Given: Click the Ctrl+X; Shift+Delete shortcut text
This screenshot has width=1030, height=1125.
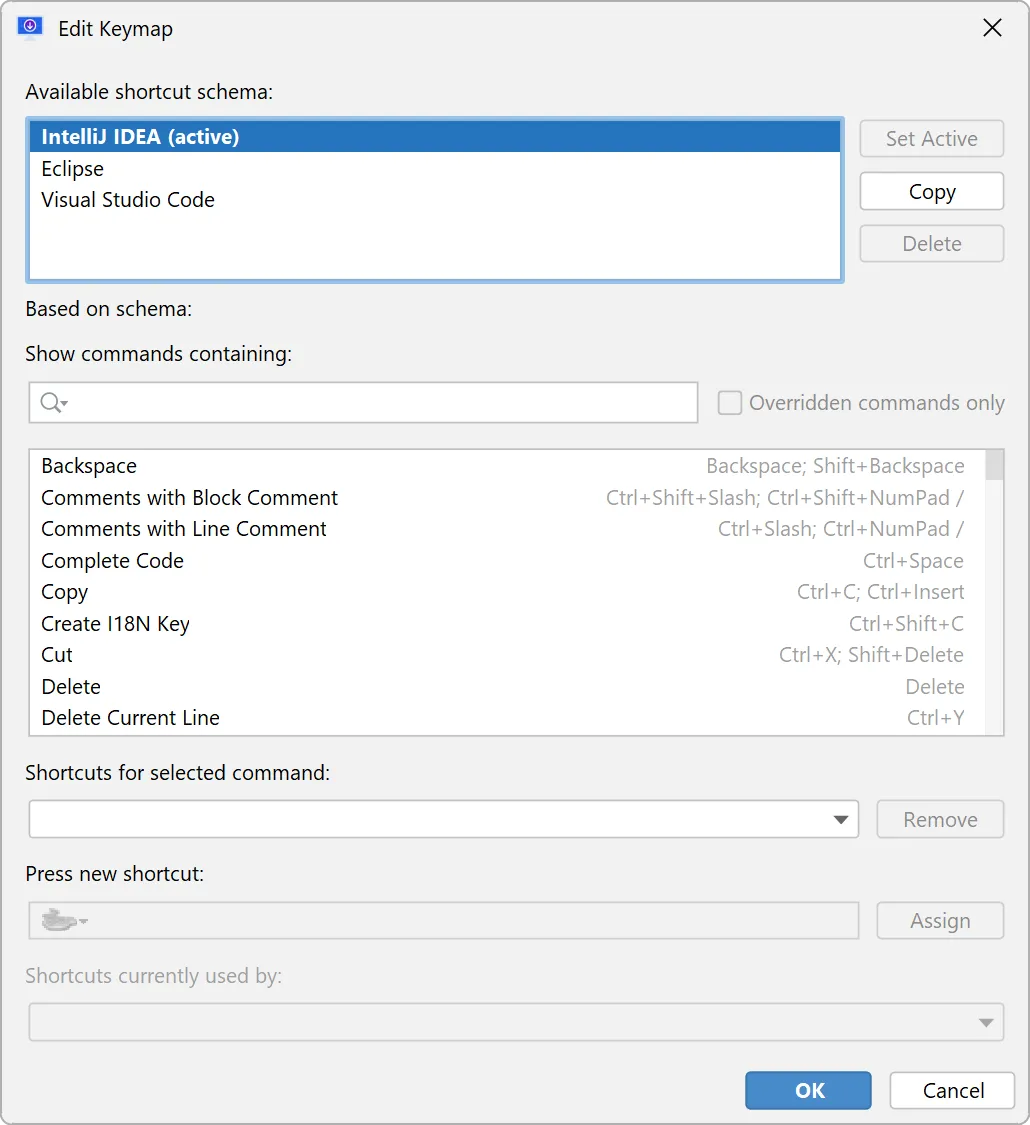Looking at the screenshot, I should (x=871, y=654).
